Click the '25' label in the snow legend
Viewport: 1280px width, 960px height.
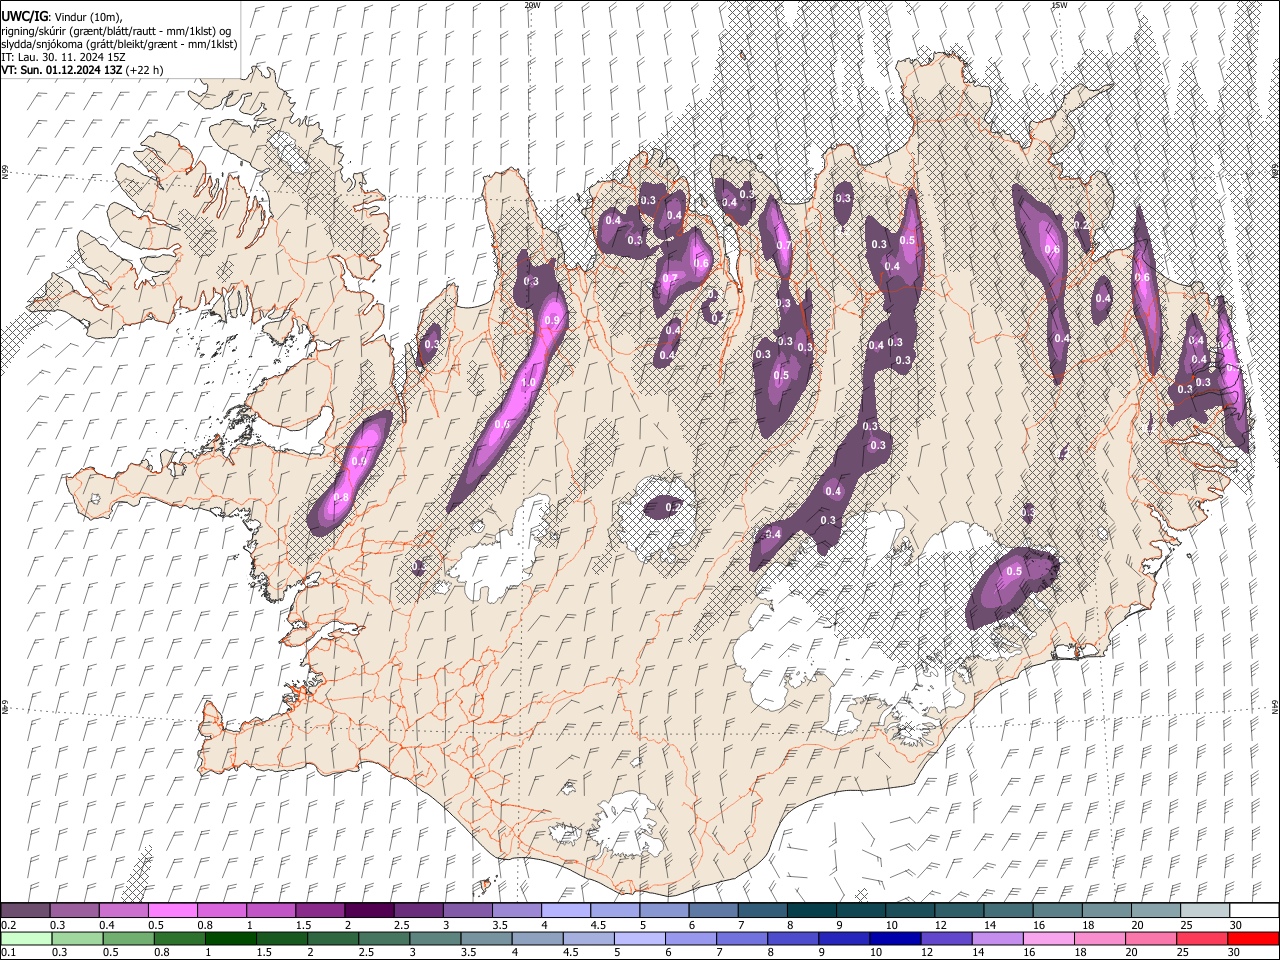click(x=1185, y=925)
